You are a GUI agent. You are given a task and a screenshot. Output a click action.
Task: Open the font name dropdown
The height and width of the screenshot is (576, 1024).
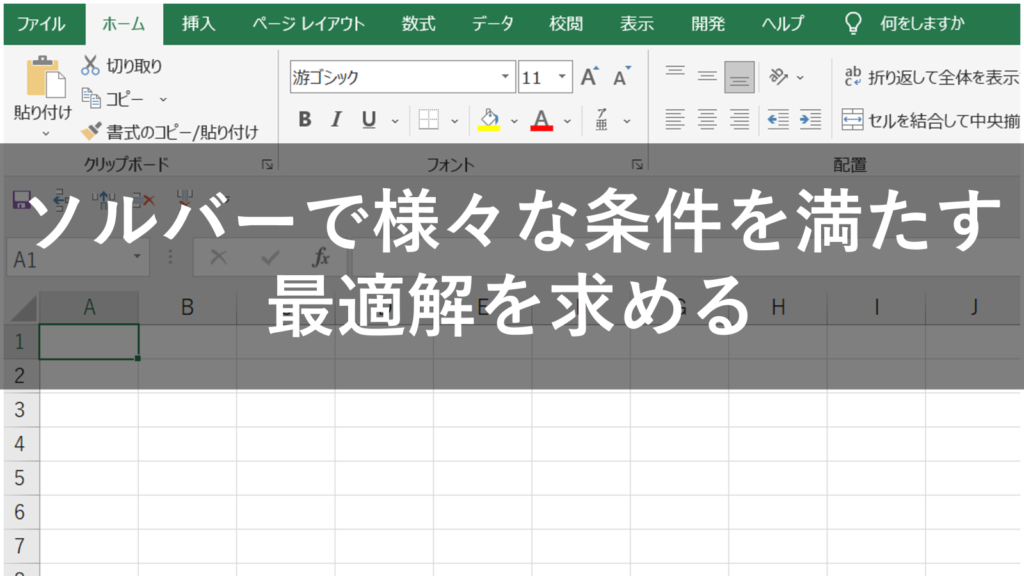click(505, 76)
